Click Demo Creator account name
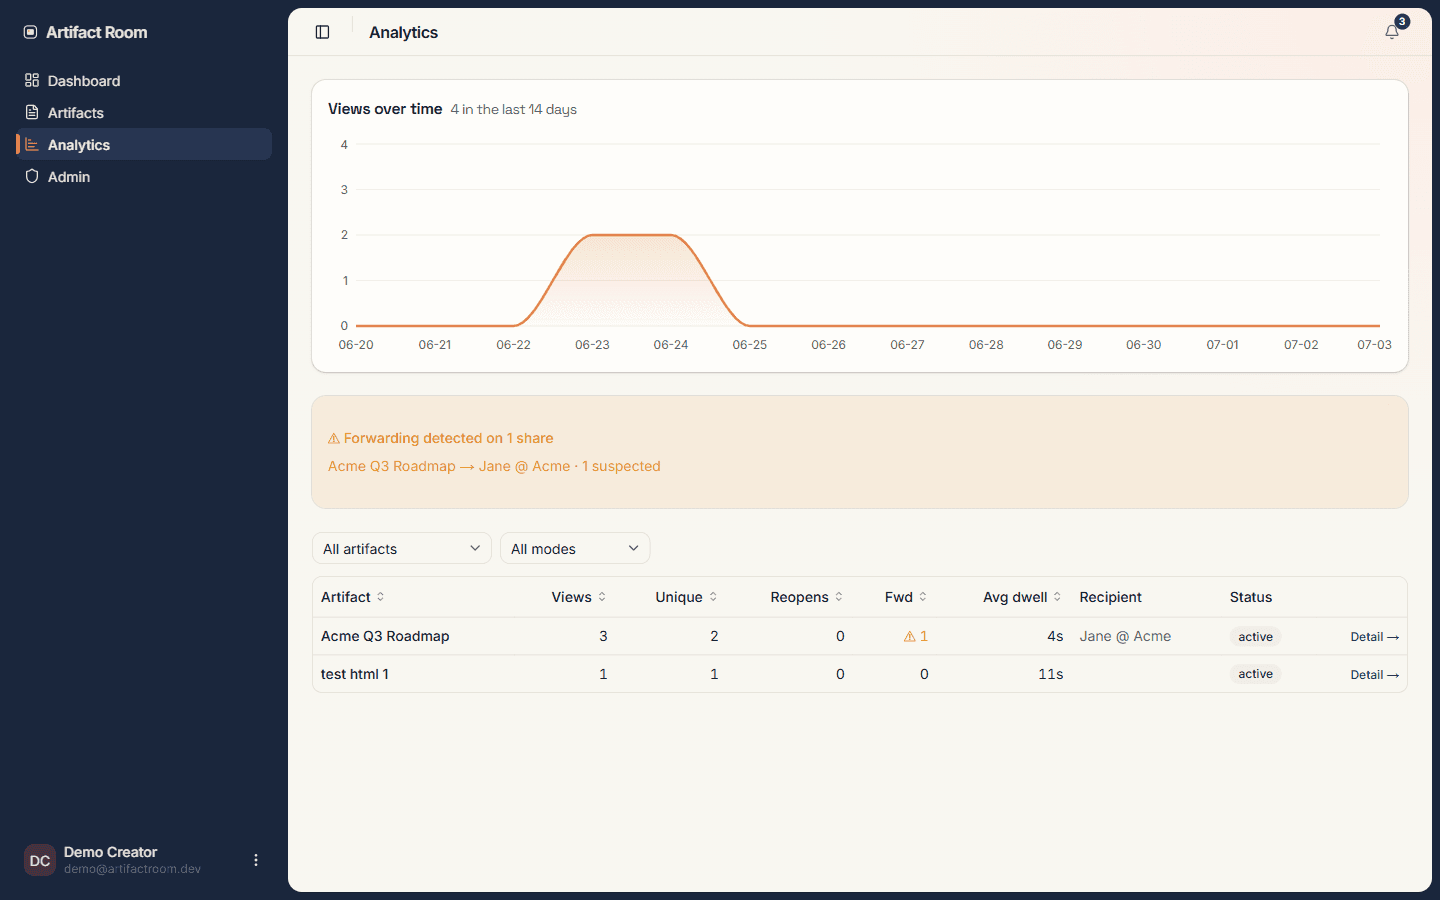Screen dimensions: 1440x900 coord(110,852)
